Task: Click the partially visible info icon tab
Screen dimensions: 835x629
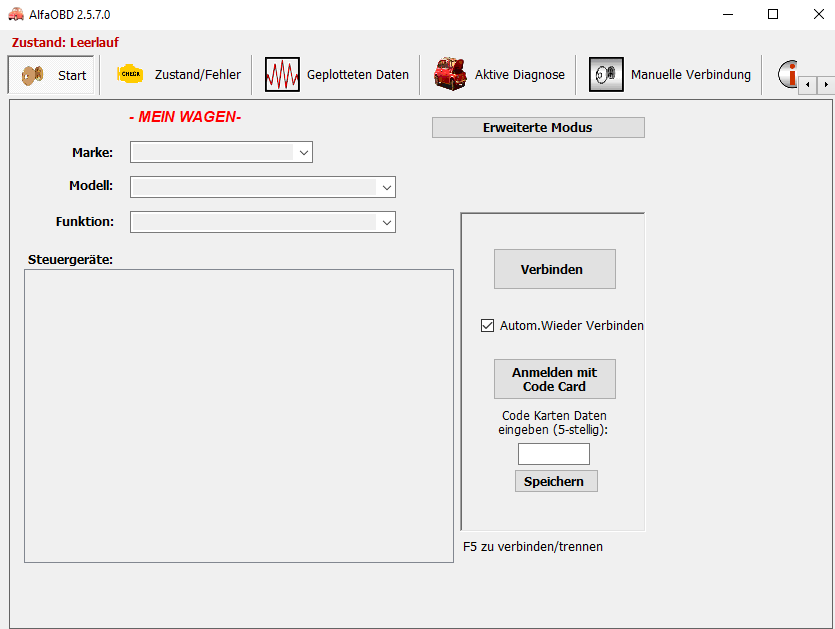Action: click(x=788, y=74)
